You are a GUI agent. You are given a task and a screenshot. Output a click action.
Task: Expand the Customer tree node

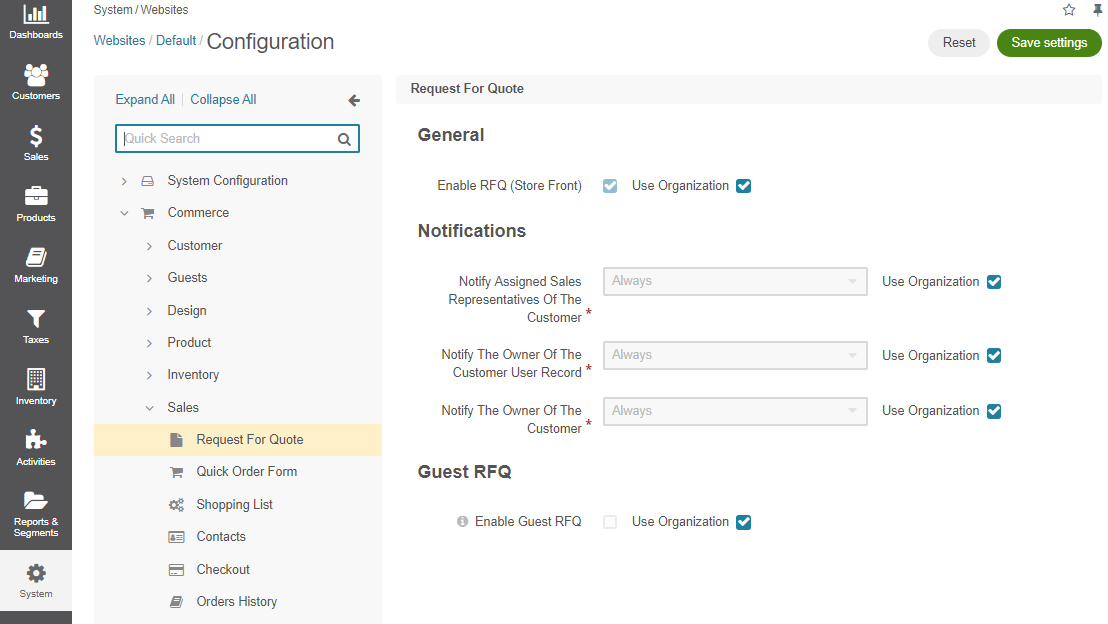[149, 246]
